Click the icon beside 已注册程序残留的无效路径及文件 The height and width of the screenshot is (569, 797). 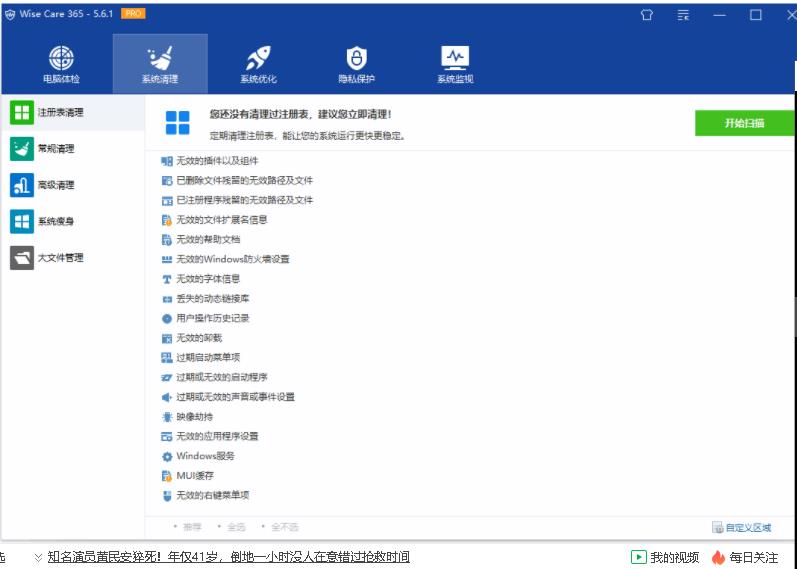click(167, 200)
